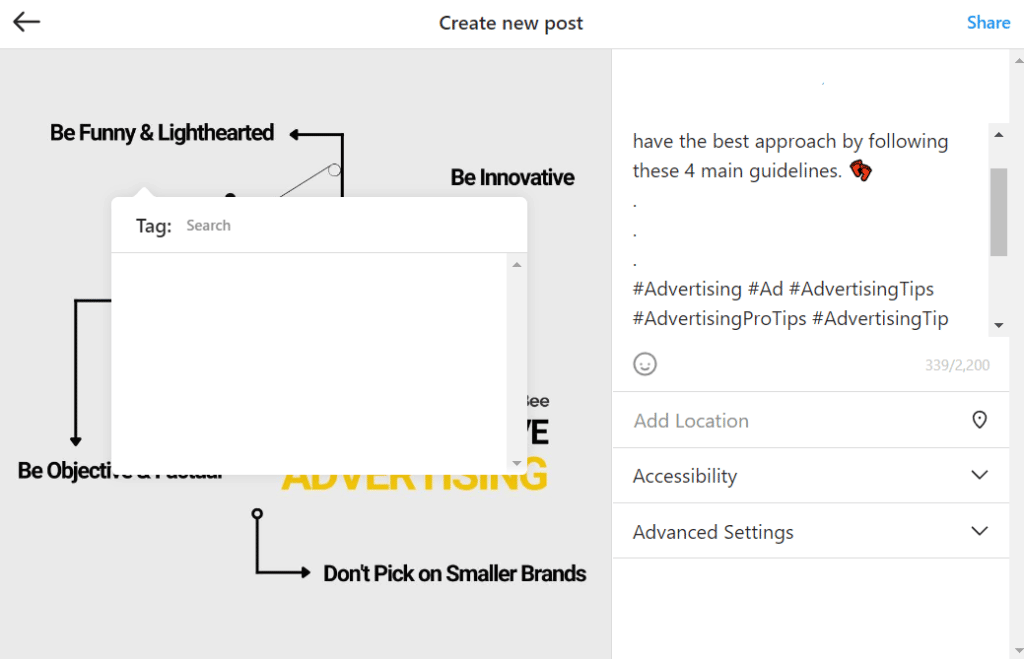Tag the 'Don't Pick on Smaller Brands' text
The height and width of the screenshot is (659, 1024).
[x=455, y=573]
